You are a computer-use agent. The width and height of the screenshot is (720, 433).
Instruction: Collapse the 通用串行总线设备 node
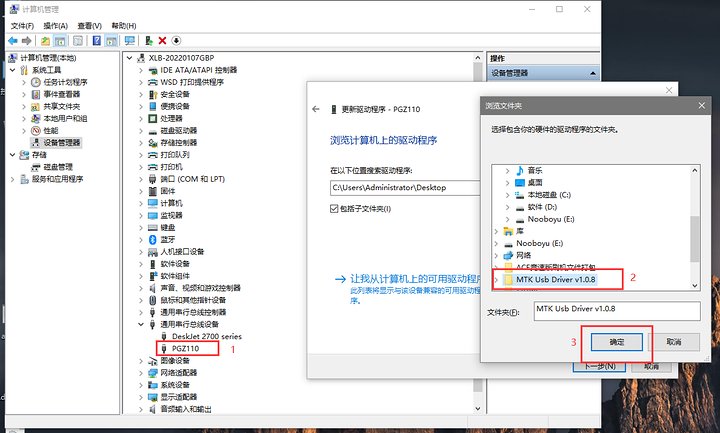(141, 325)
